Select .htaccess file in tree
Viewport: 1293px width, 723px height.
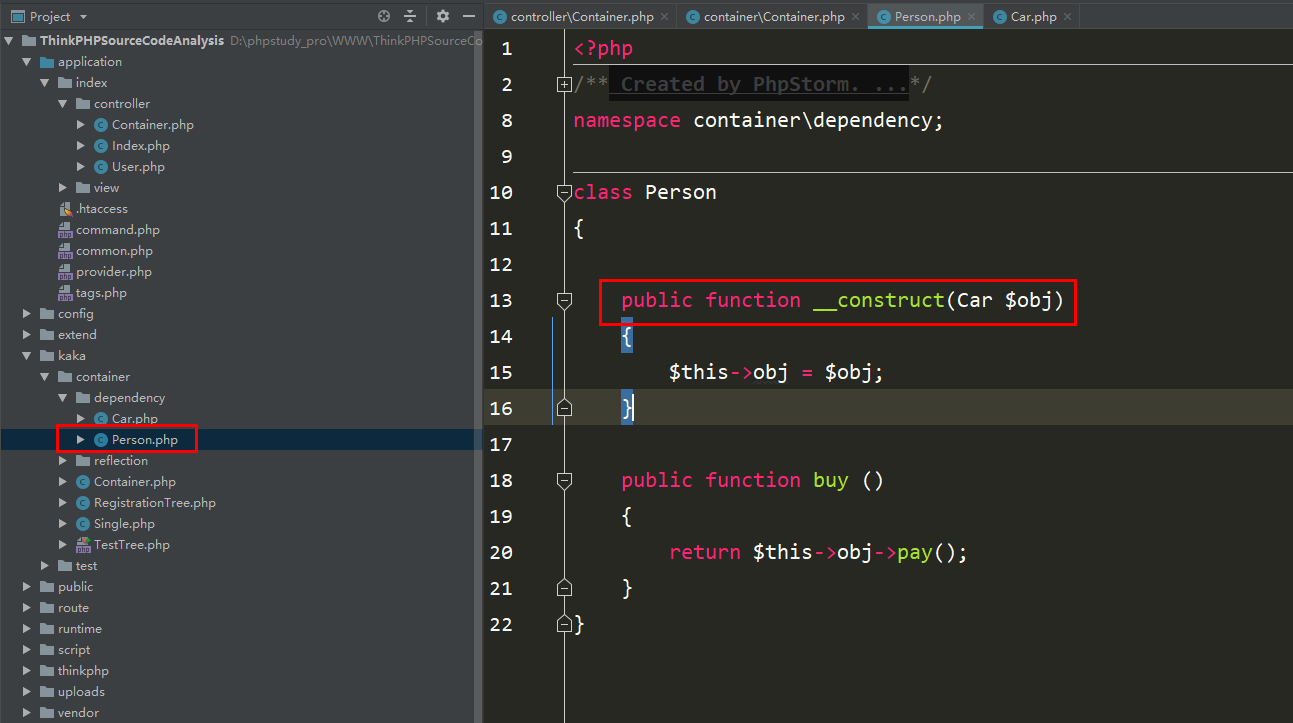point(101,209)
